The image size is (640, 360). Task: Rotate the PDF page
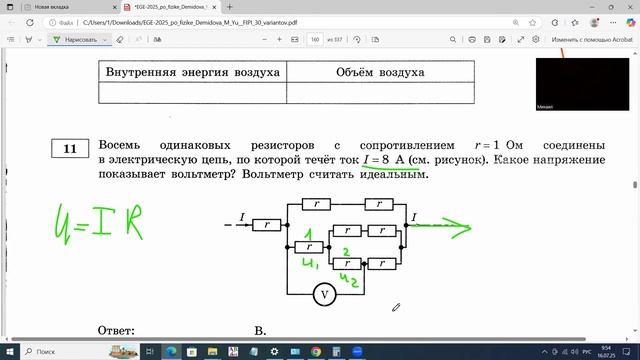pyautogui.click(x=357, y=40)
